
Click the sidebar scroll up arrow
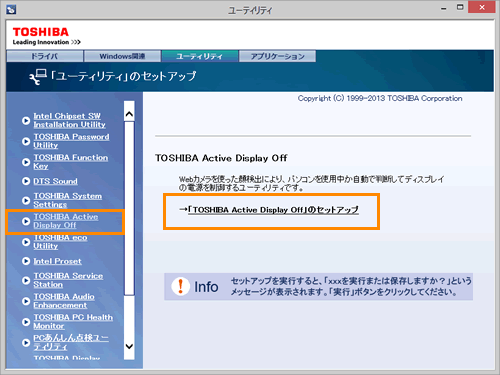coord(129,114)
